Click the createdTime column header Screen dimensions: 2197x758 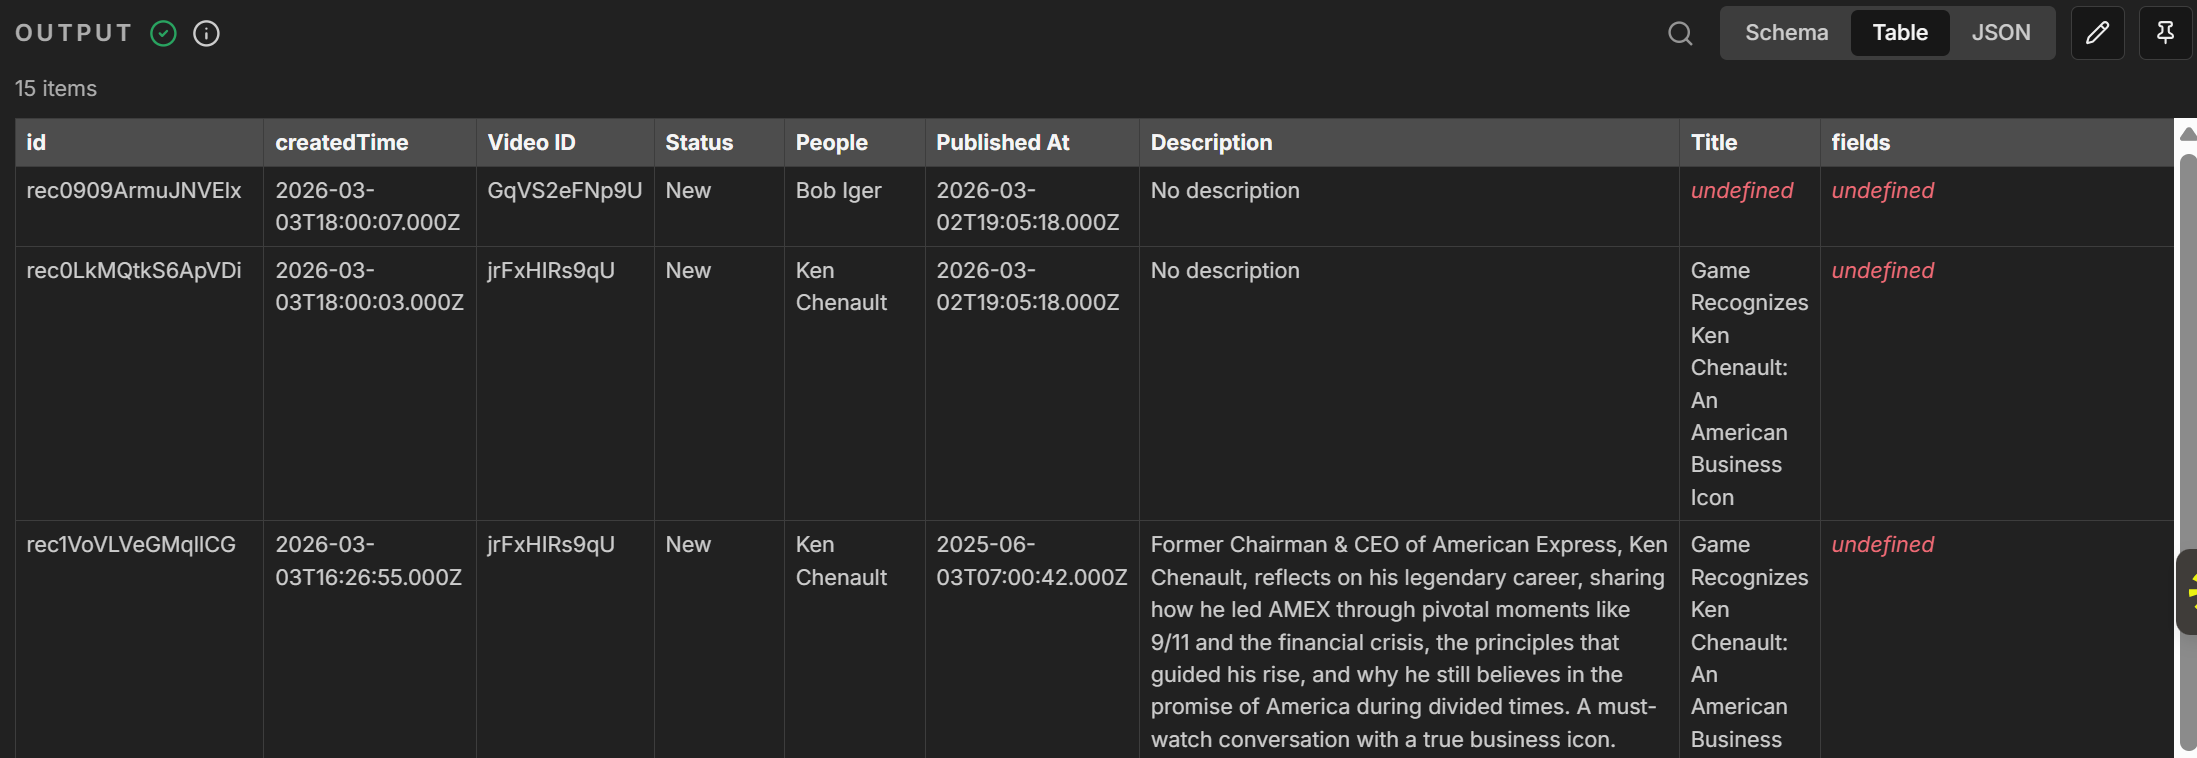click(x=341, y=143)
